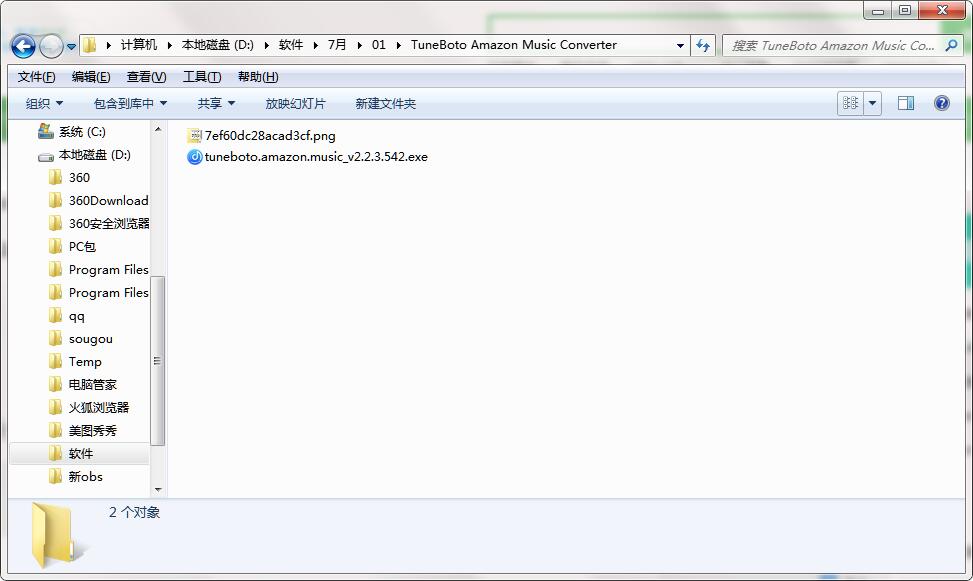973x581 pixels.
Task: Open the 共享 dropdown
Action: (216, 103)
